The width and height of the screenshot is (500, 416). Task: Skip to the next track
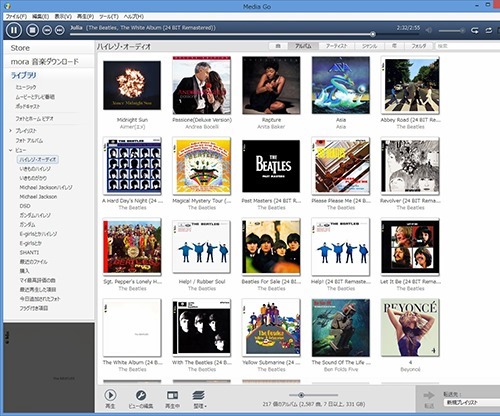click(60, 30)
